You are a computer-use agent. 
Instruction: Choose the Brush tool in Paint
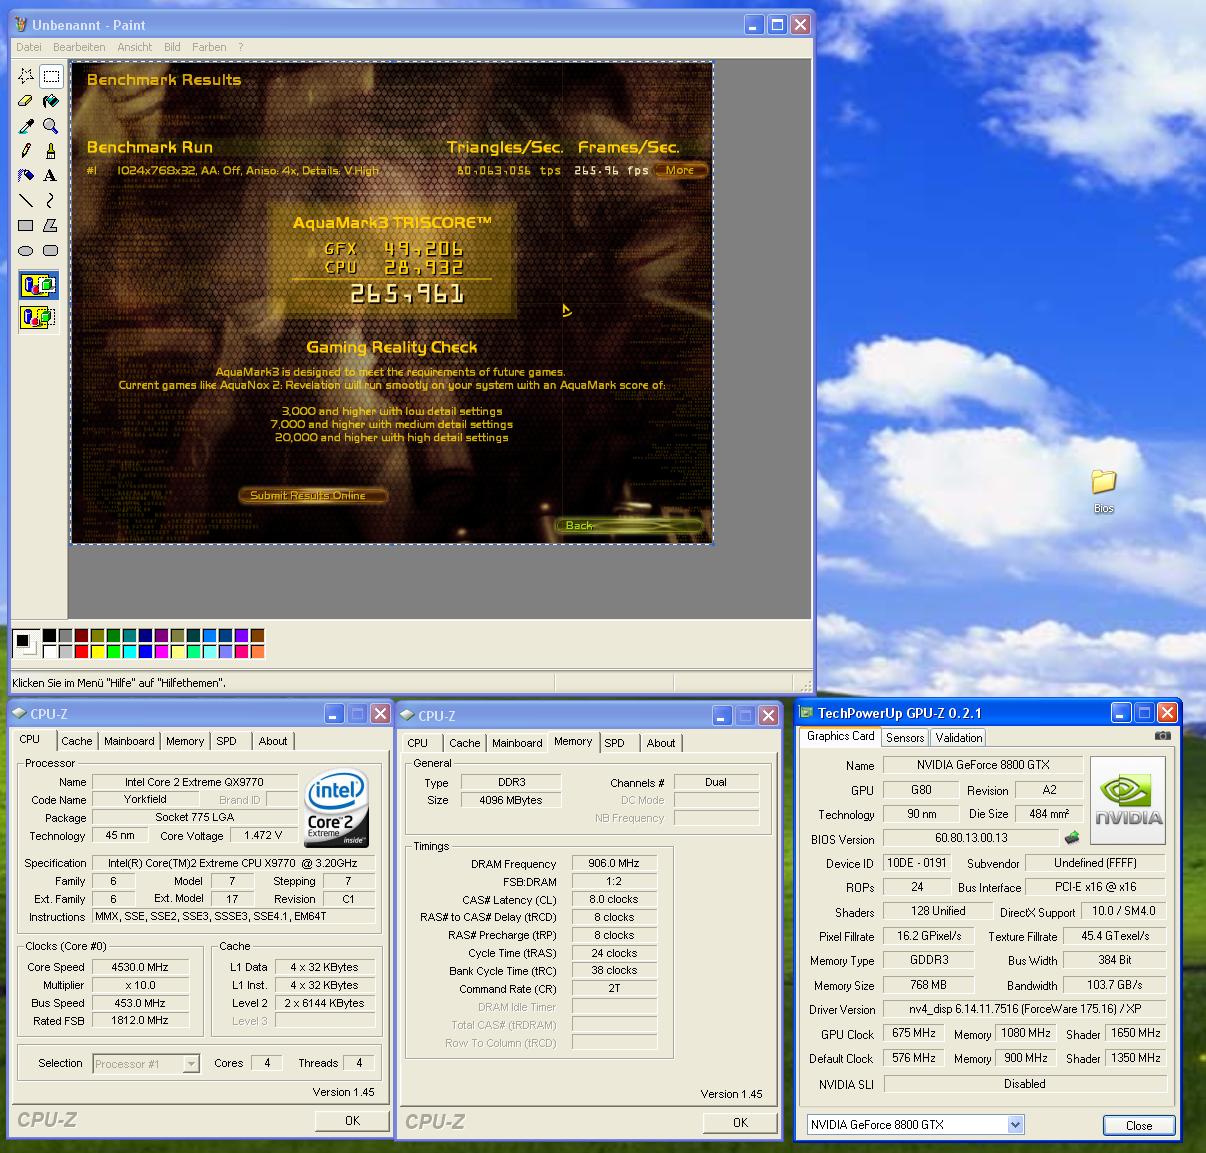point(51,151)
